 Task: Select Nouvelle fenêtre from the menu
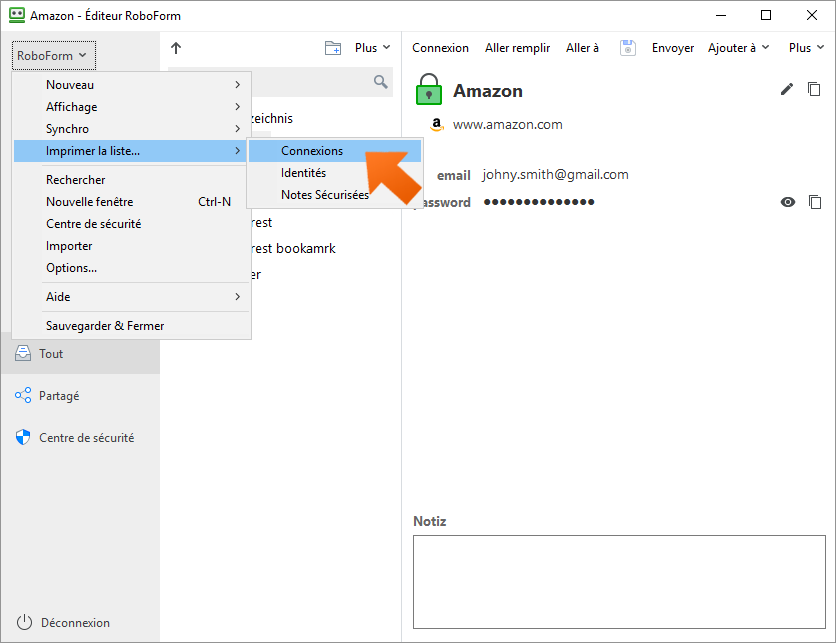[x=132, y=202]
